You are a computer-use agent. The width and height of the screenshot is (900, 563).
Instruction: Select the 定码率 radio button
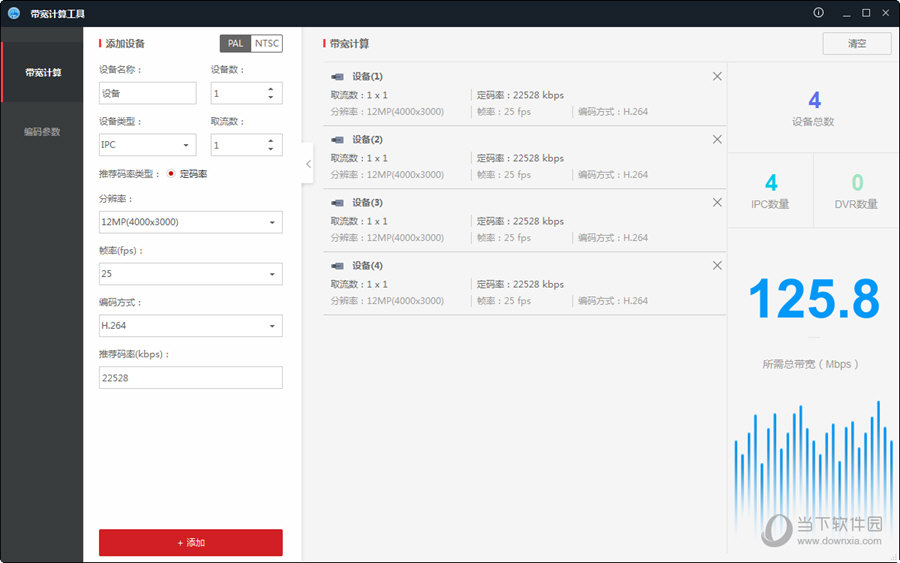(x=171, y=174)
